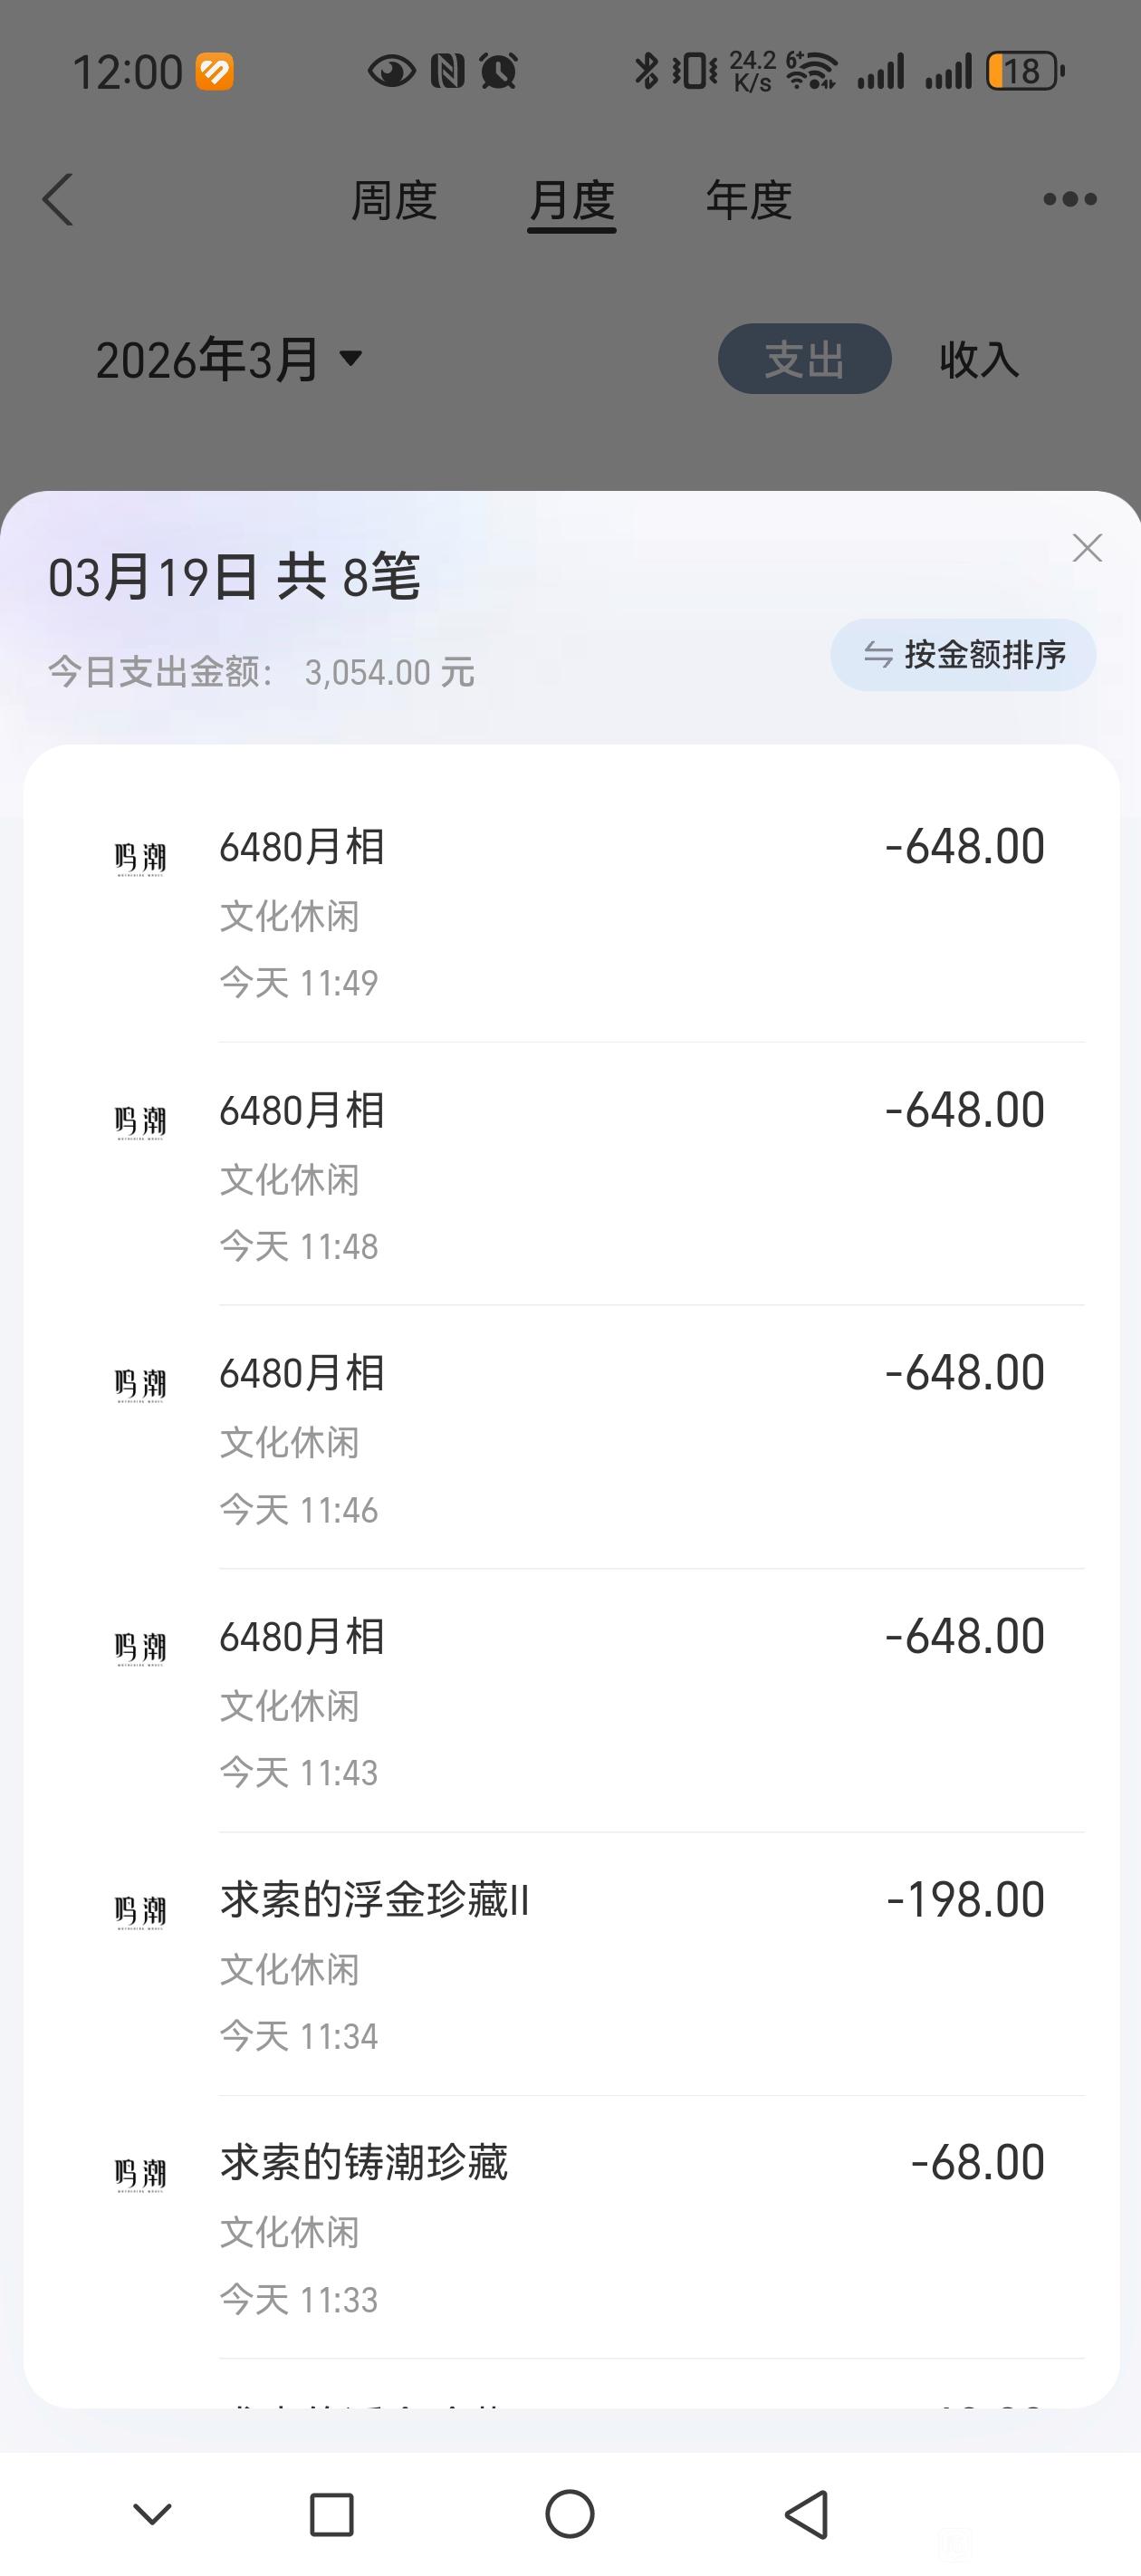Close the March 19 transactions sheet

click(x=1086, y=548)
